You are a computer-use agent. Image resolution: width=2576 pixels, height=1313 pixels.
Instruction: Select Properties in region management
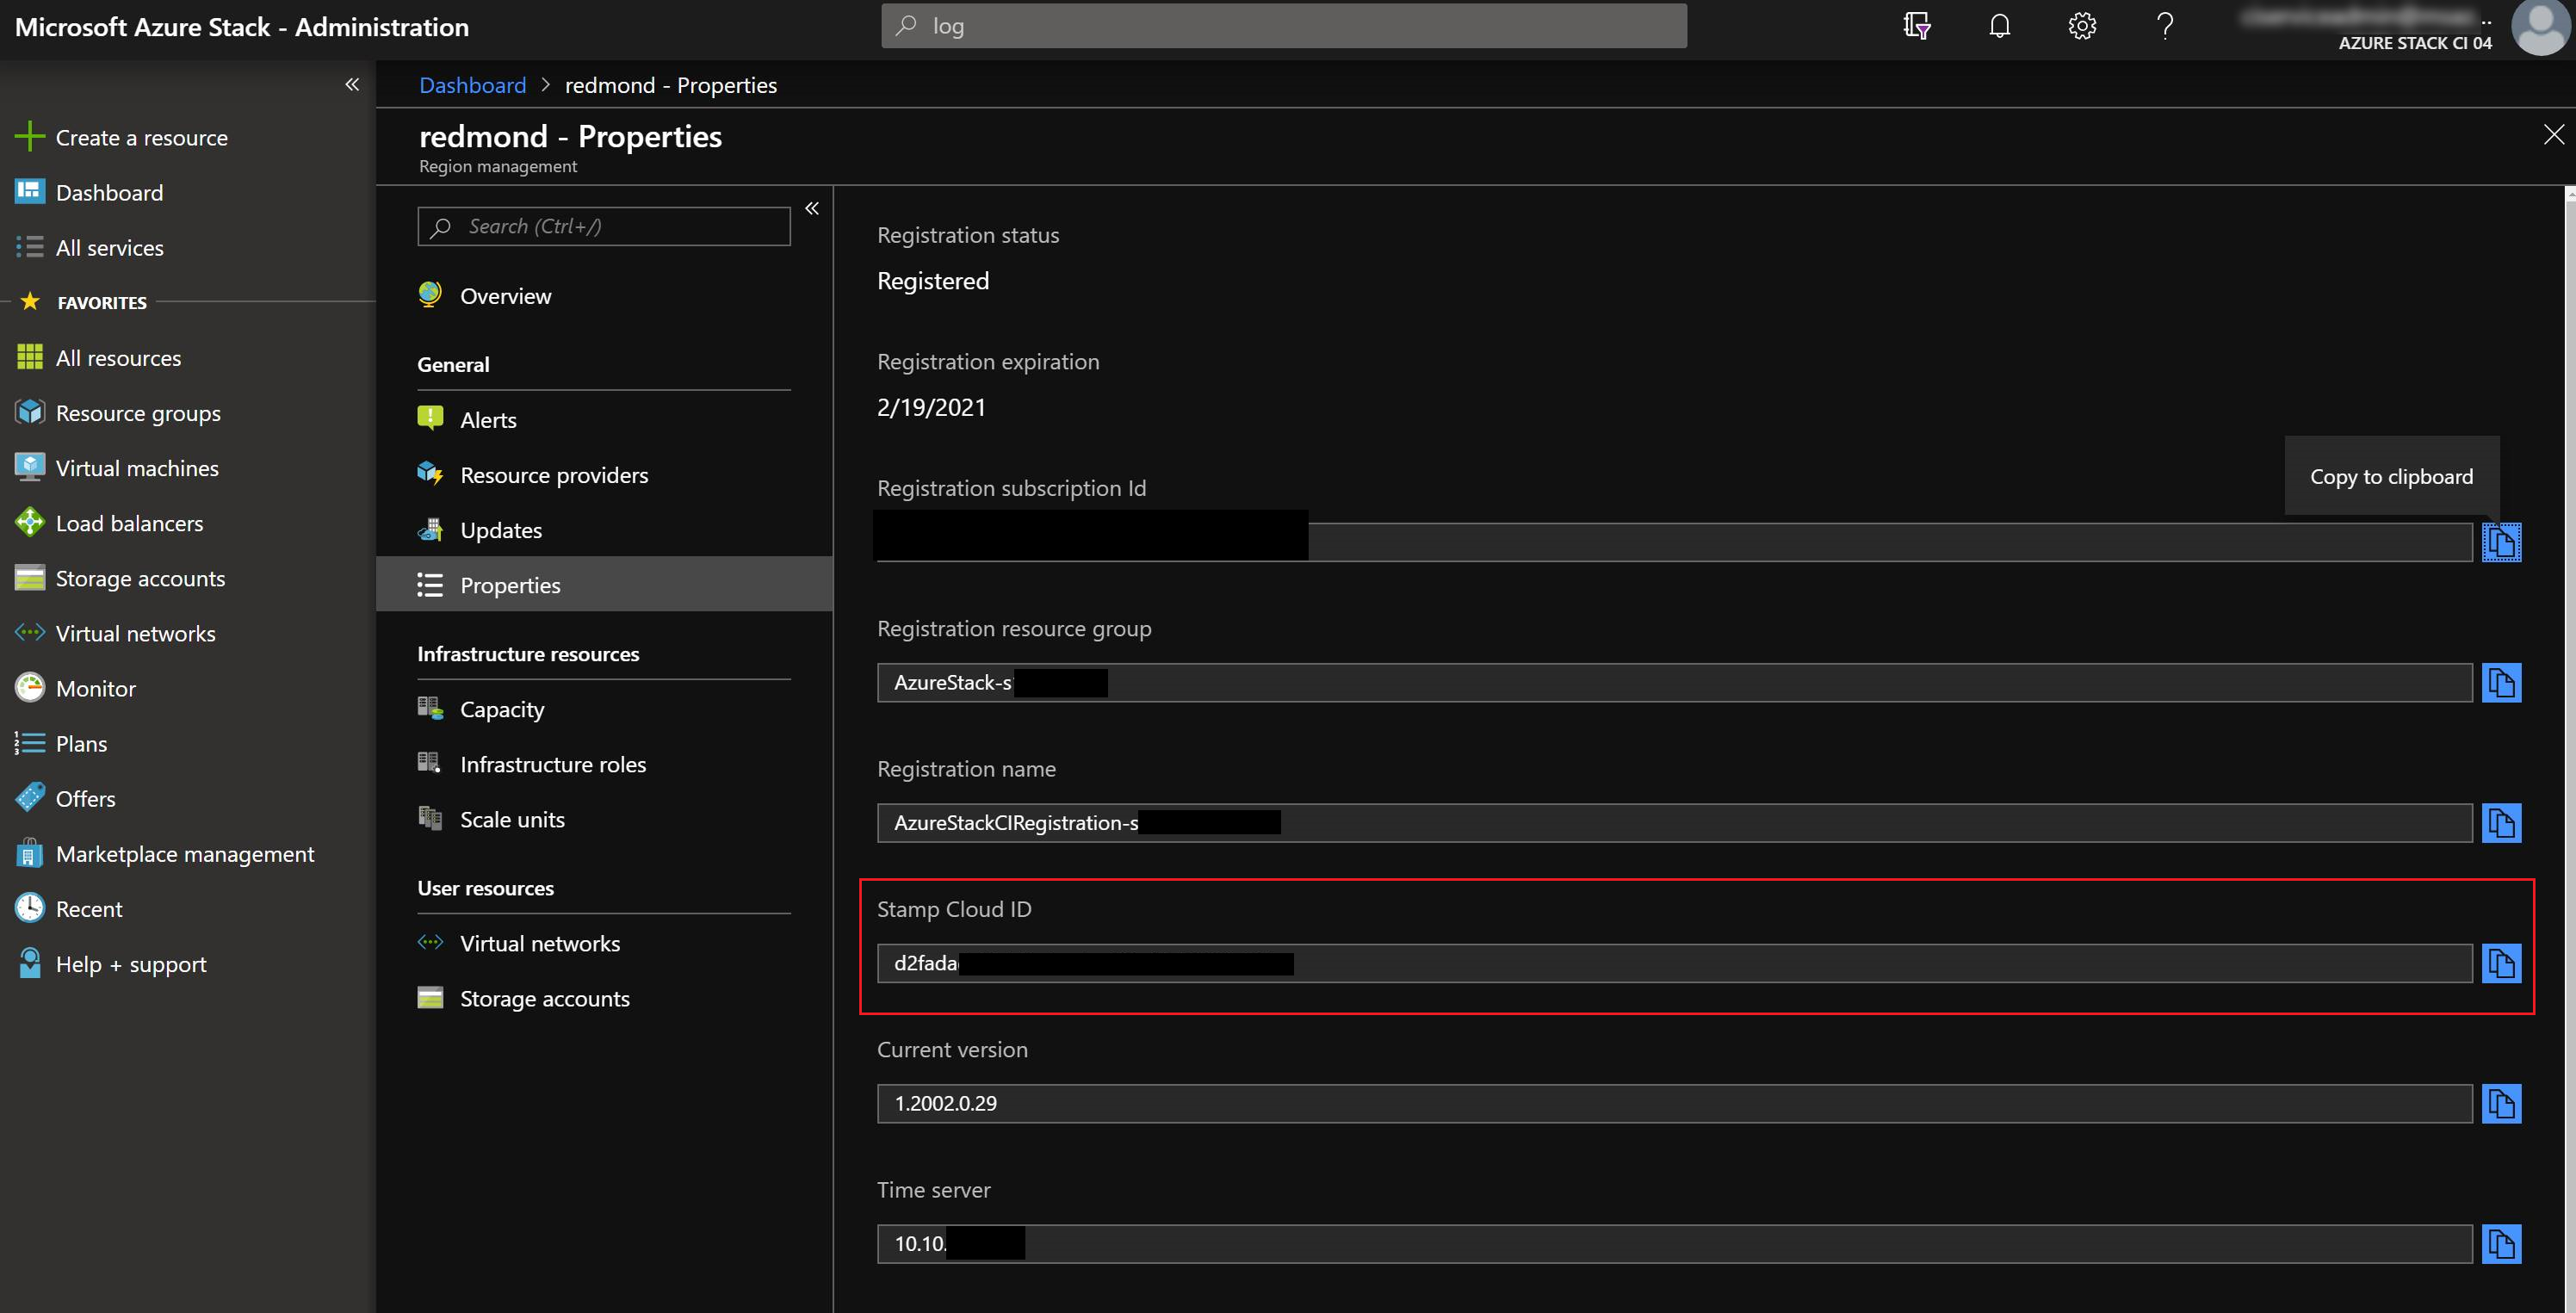[x=511, y=583]
